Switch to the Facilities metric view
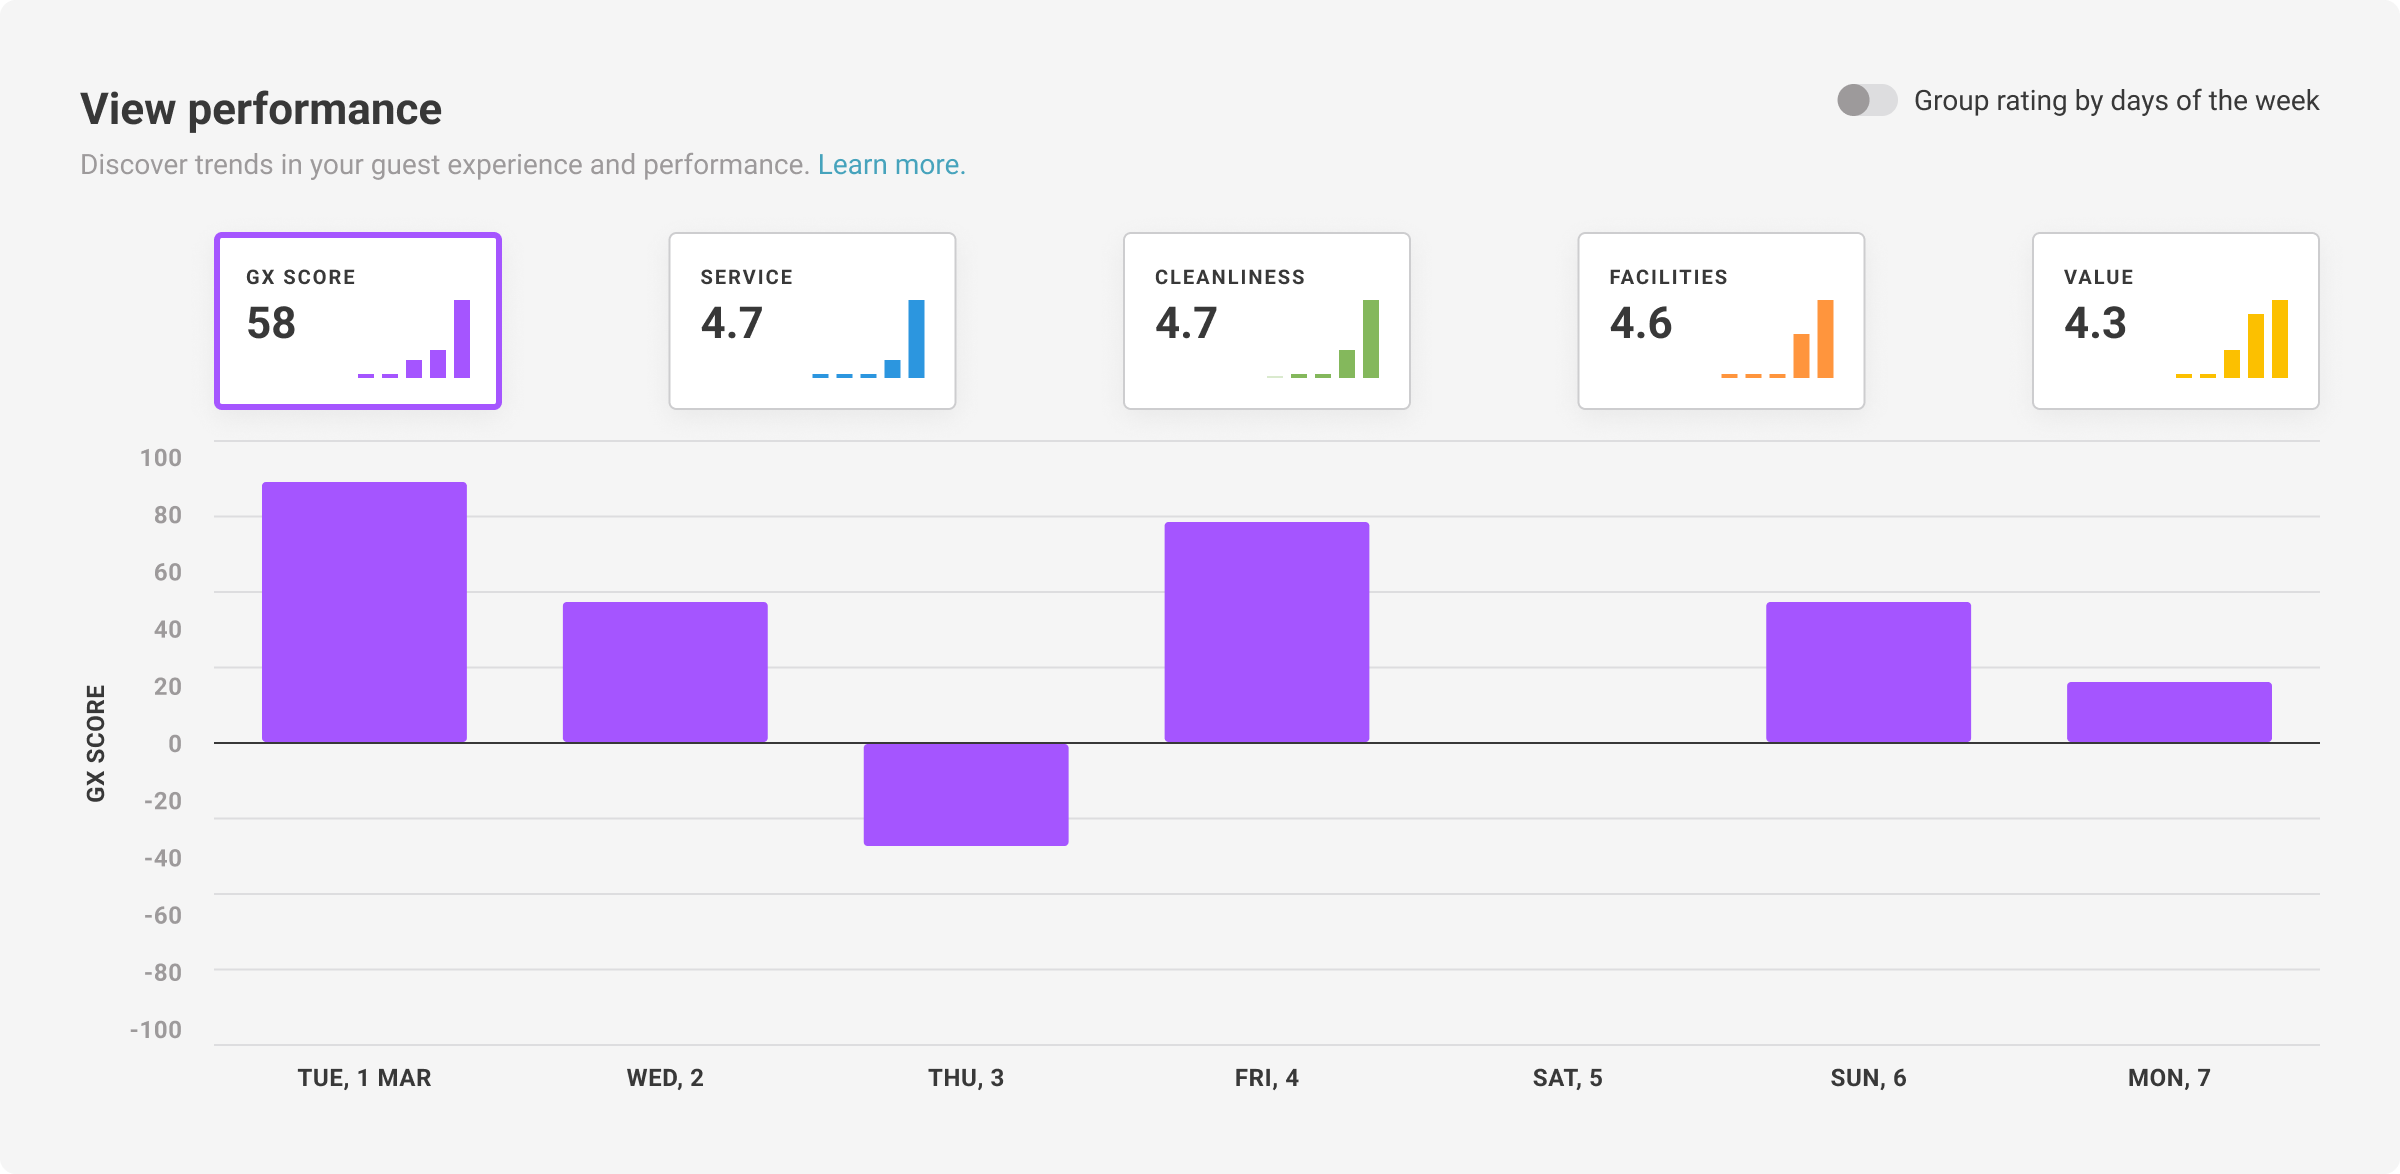 click(1722, 320)
